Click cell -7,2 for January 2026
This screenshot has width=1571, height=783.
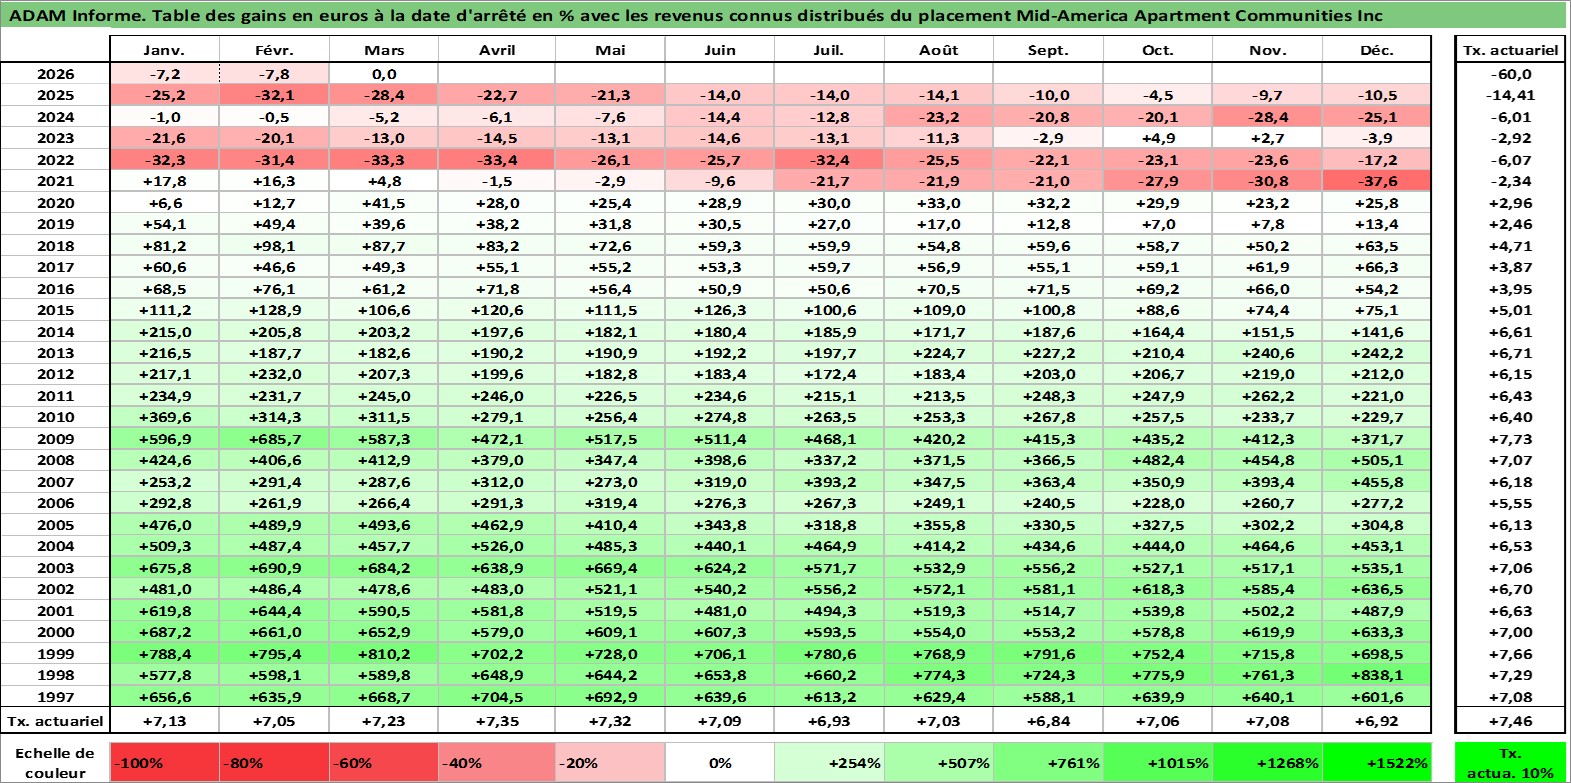[165, 74]
